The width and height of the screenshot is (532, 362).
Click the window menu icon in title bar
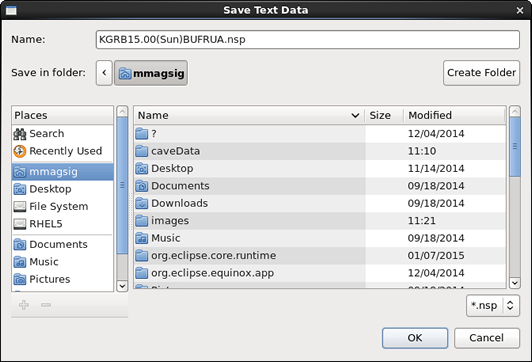coord(11,11)
